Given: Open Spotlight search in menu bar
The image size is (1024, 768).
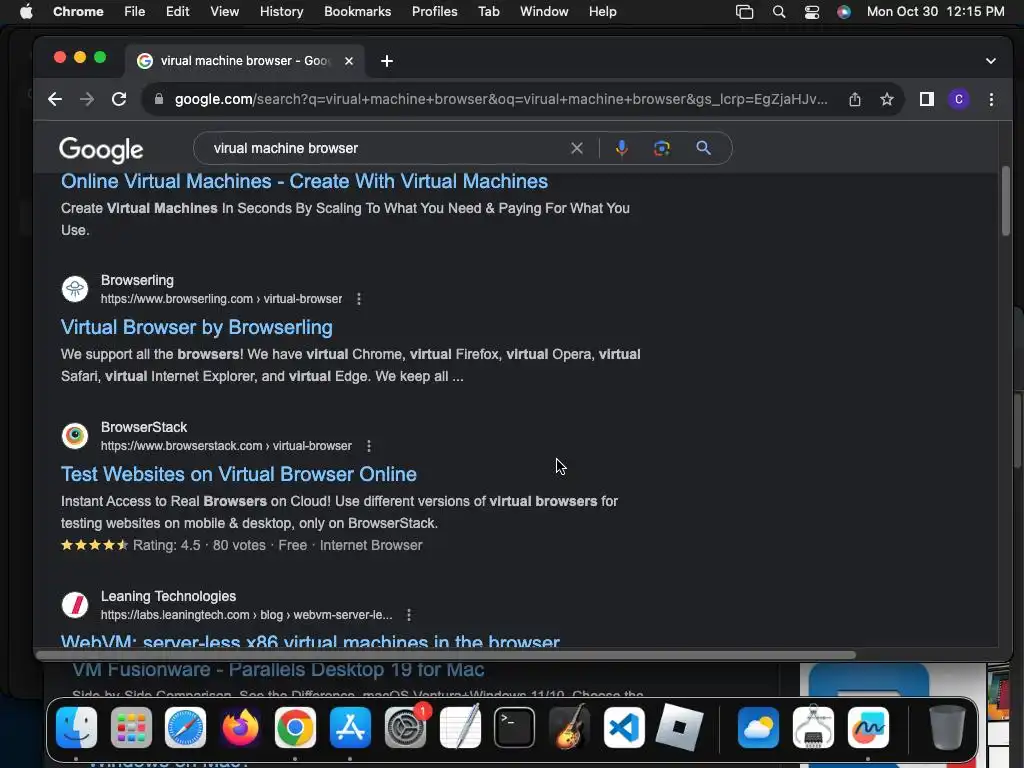Looking at the screenshot, I should point(778,12).
